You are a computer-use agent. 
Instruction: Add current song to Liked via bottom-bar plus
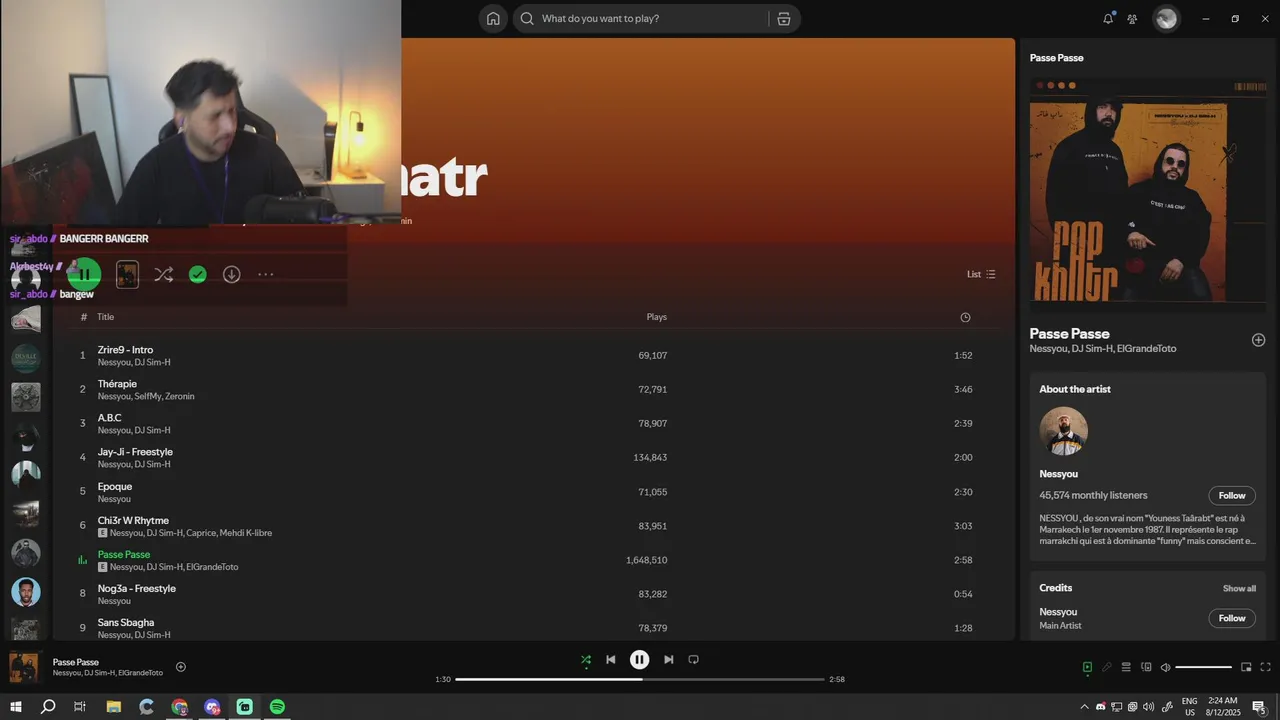coord(181,667)
